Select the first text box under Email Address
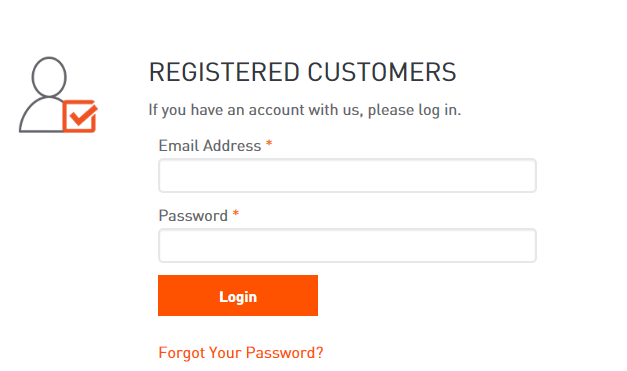The width and height of the screenshot is (627, 371). coord(347,176)
